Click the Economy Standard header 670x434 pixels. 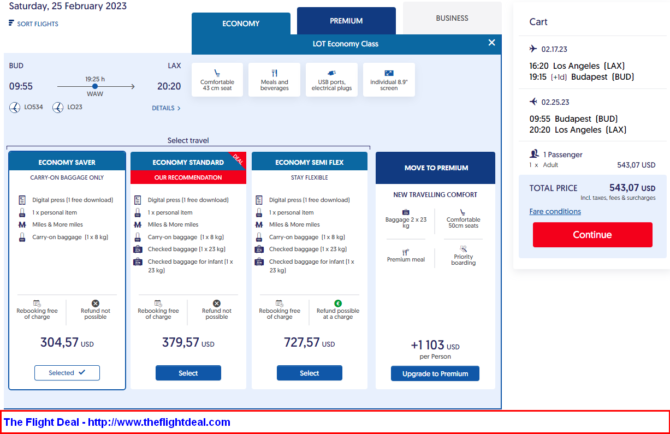pos(188,162)
